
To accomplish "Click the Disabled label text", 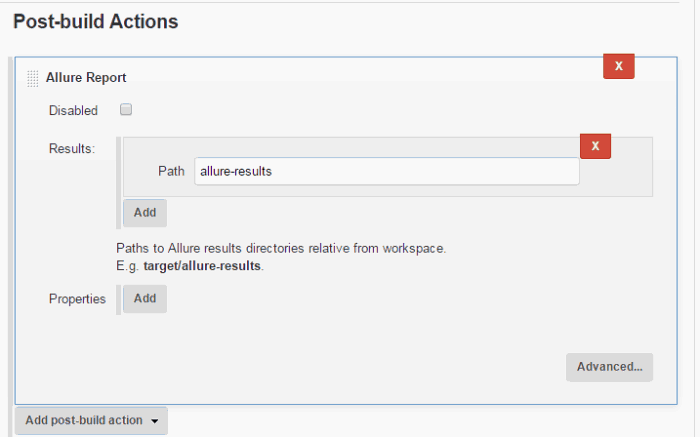I will click(73, 110).
